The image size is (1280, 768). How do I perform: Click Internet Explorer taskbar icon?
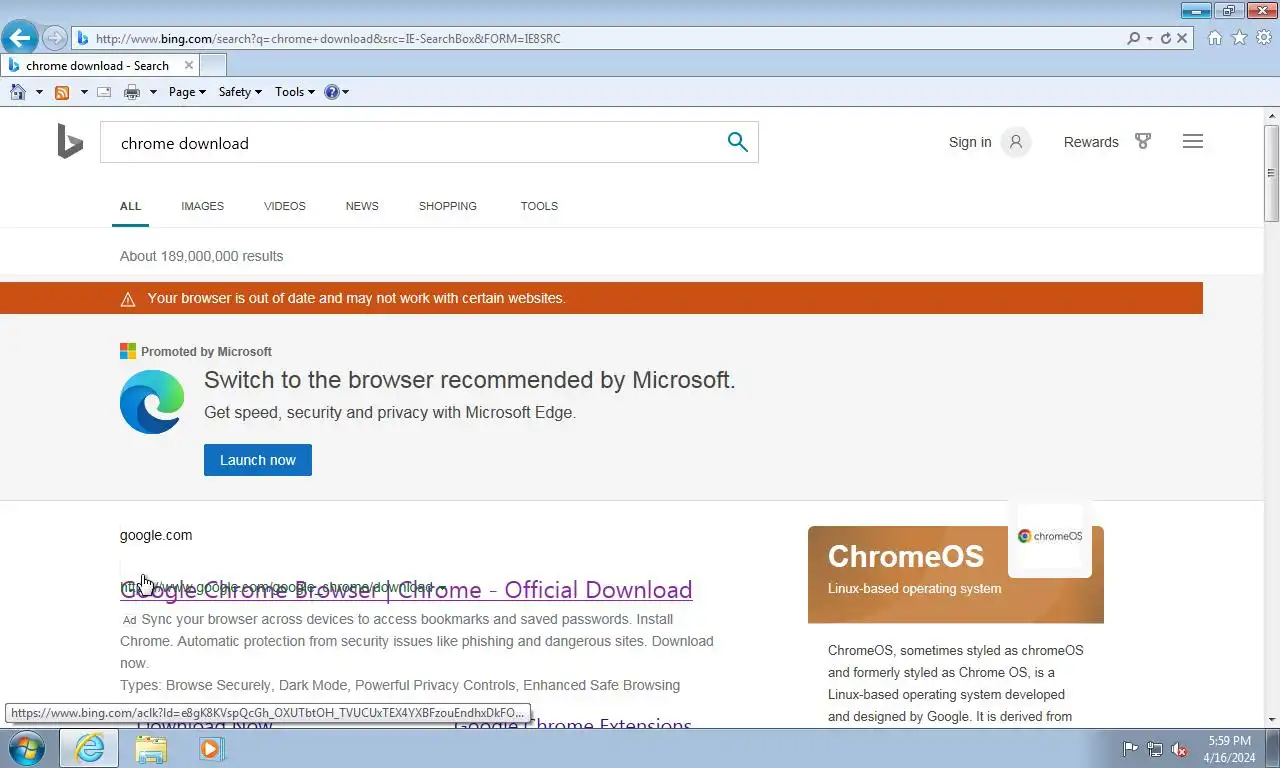pos(89,748)
